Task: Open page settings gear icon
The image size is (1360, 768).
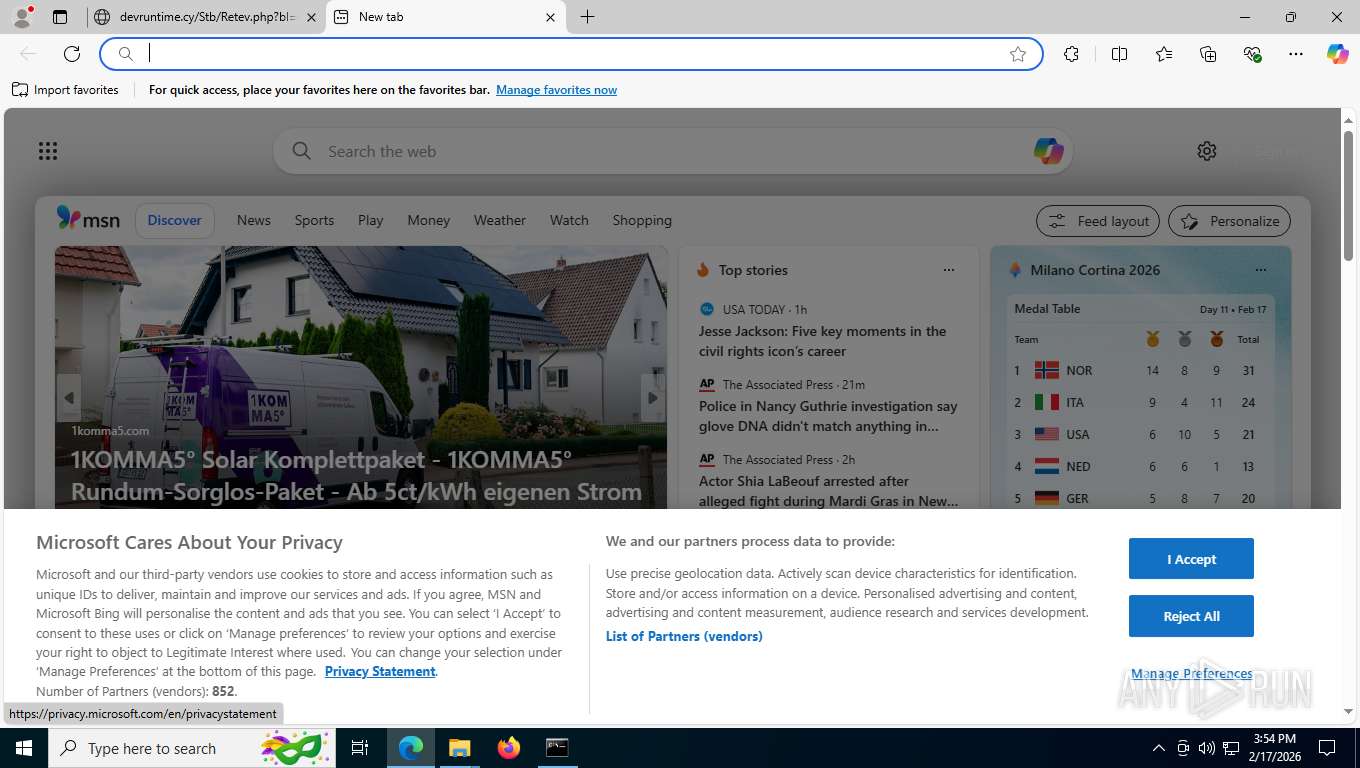Action: point(1207,151)
